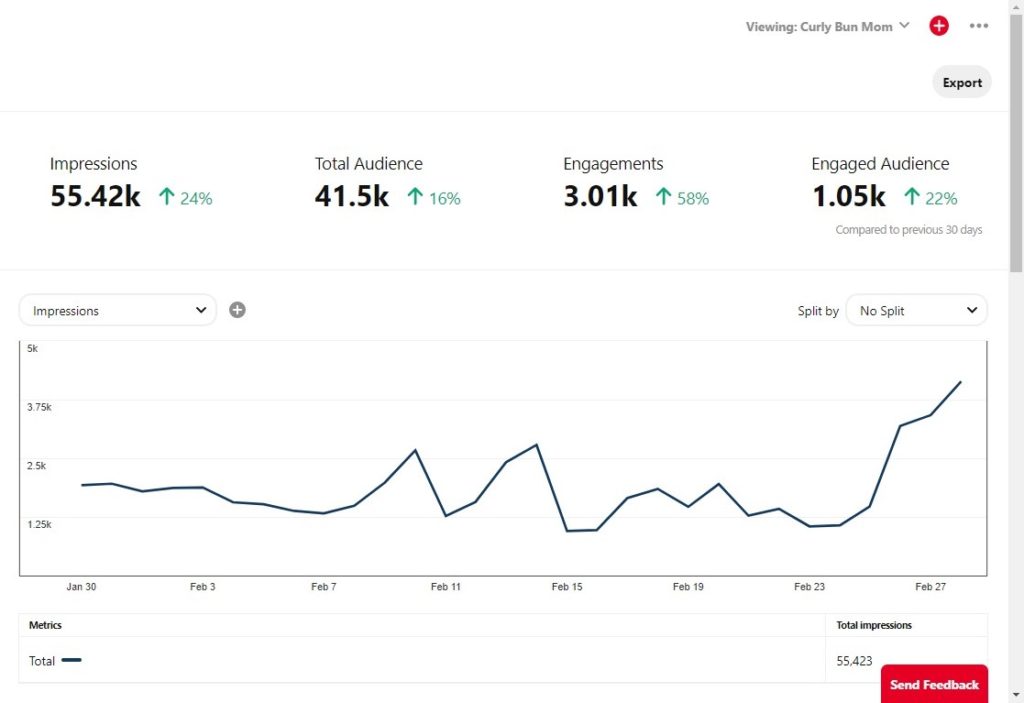Select the Engagements 3.01k summary card
This screenshot has width=1024, height=703.
pyautogui.click(x=636, y=182)
